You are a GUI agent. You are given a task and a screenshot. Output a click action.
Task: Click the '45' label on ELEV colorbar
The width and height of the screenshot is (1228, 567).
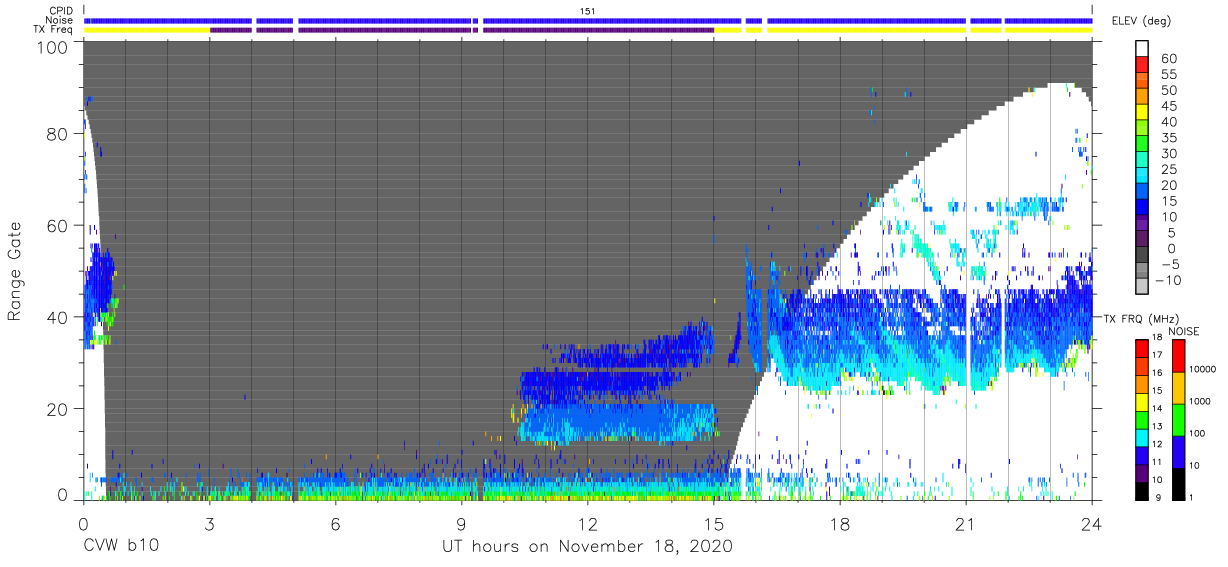tap(1168, 106)
